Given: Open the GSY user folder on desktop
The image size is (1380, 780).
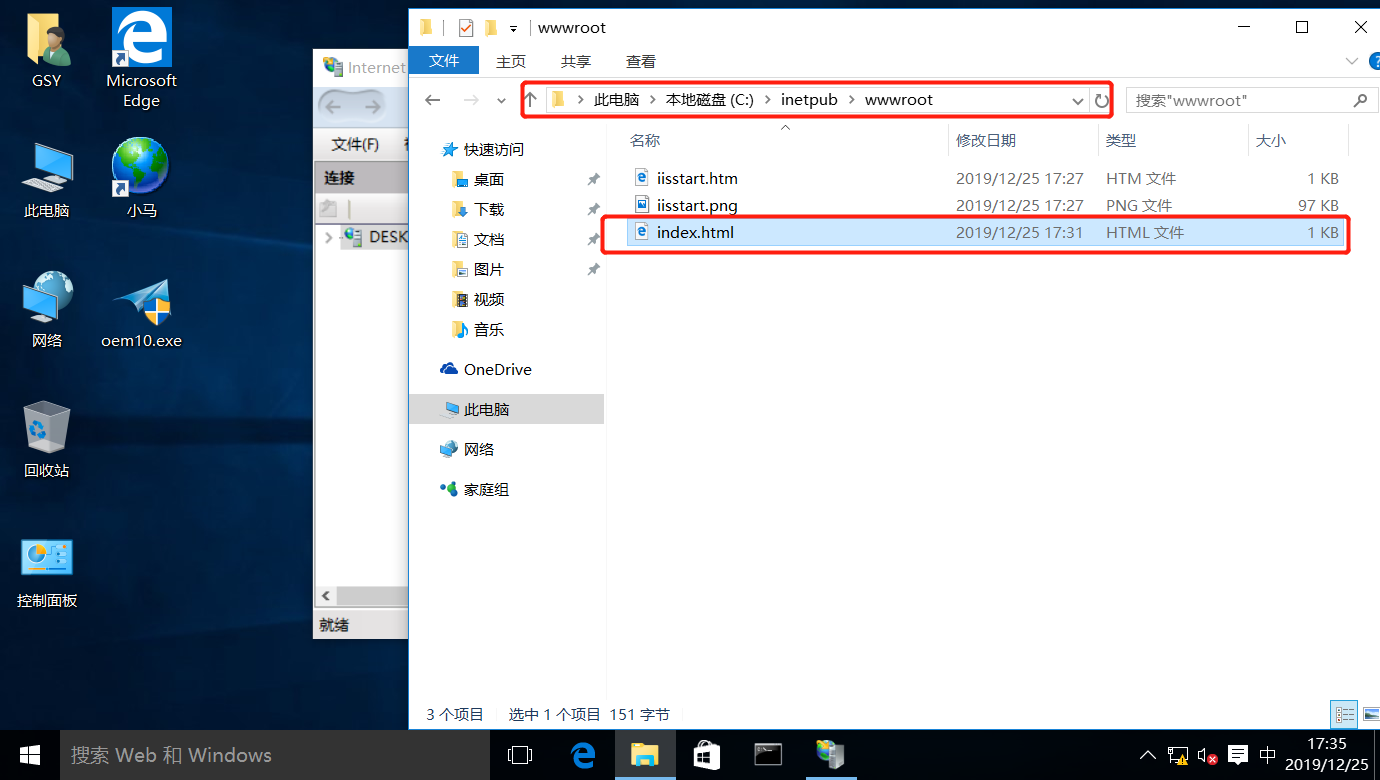Looking at the screenshot, I should point(46,50).
